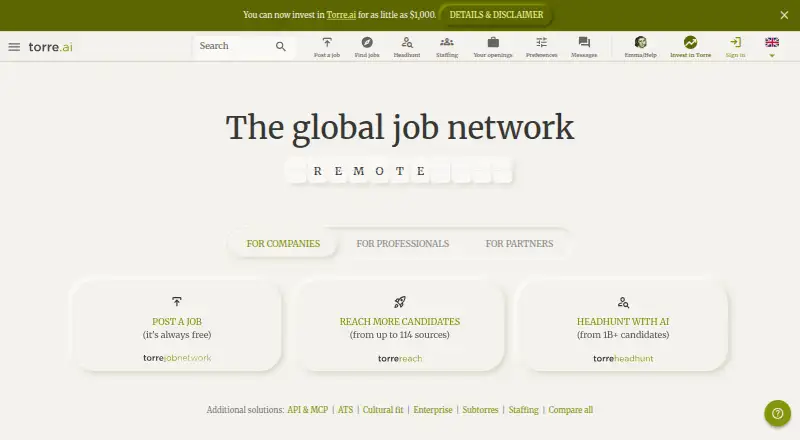Open the Subtorres link
Viewport: 800px width, 440px height.
coord(480,410)
